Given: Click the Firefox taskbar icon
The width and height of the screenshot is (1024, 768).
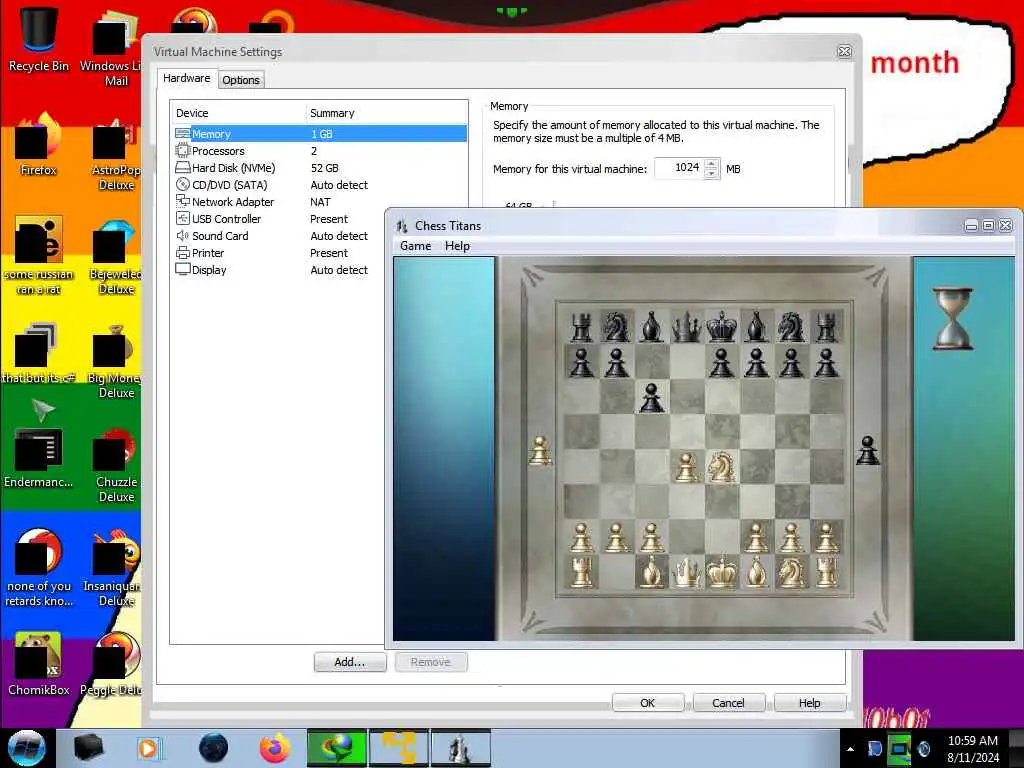Looking at the screenshot, I should pyautogui.click(x=275, y=748).
